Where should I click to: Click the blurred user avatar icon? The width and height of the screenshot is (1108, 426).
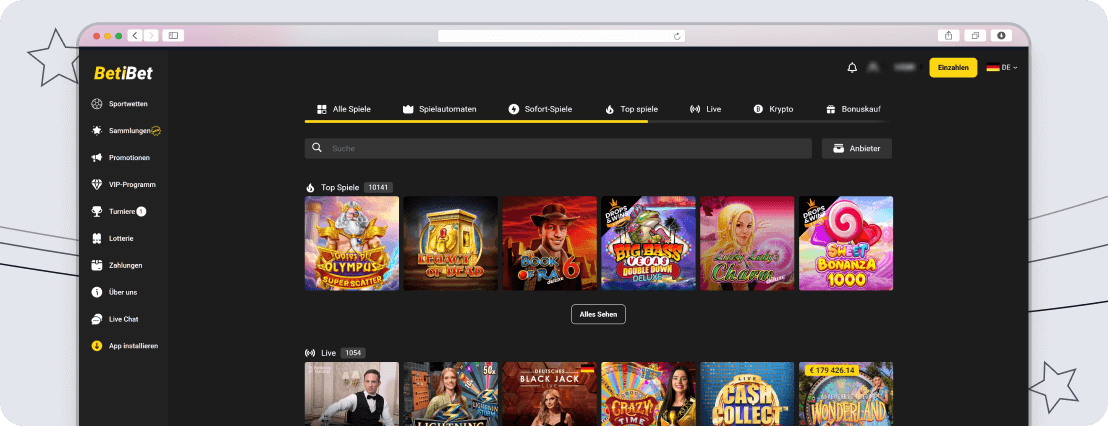pos(873,67)
